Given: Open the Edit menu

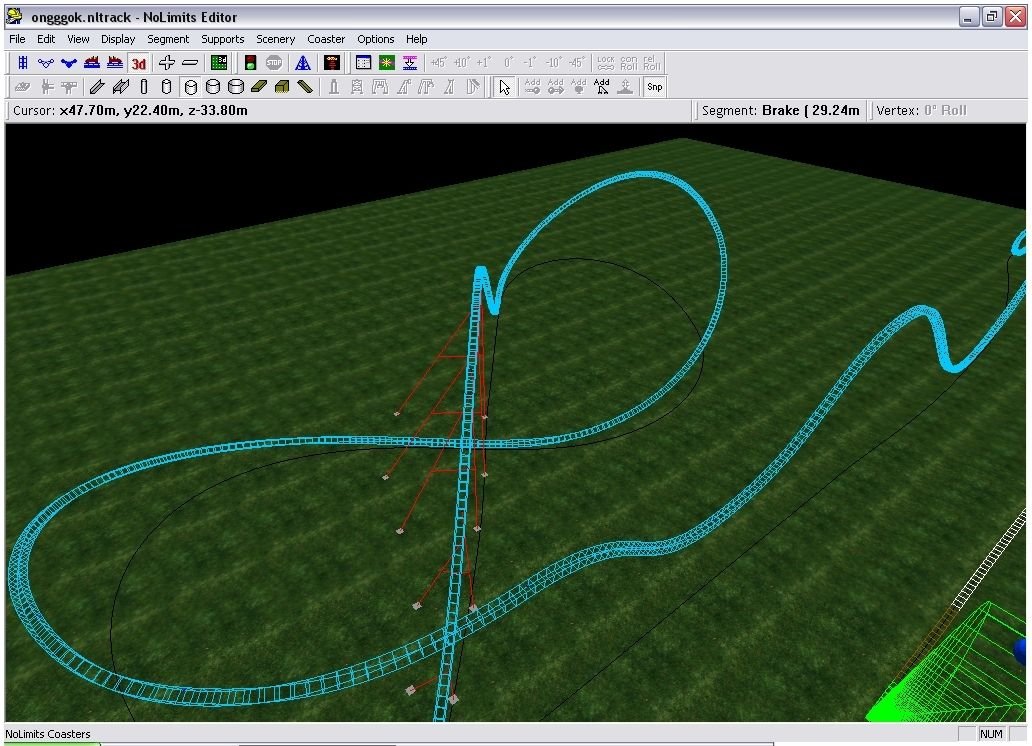Looking at the screenshot, I should coord(46,40).
